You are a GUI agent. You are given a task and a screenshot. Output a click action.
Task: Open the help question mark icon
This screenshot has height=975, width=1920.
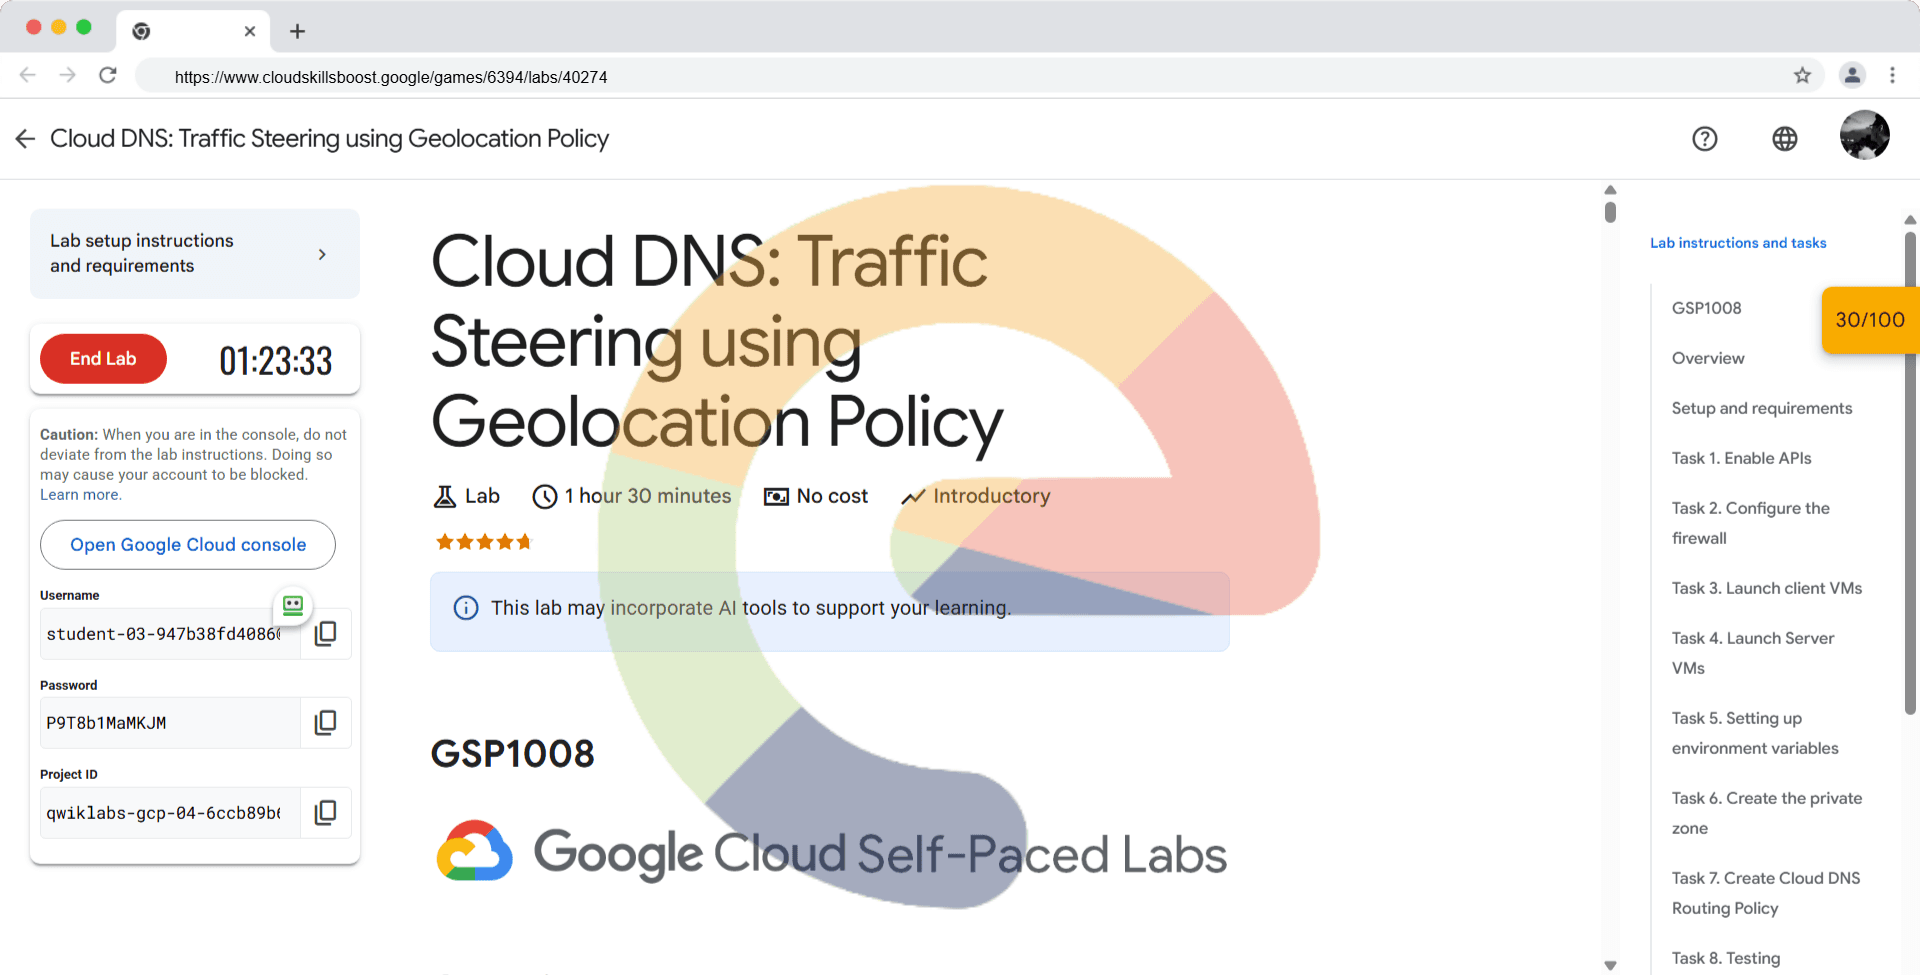[x=1705, y=139]
